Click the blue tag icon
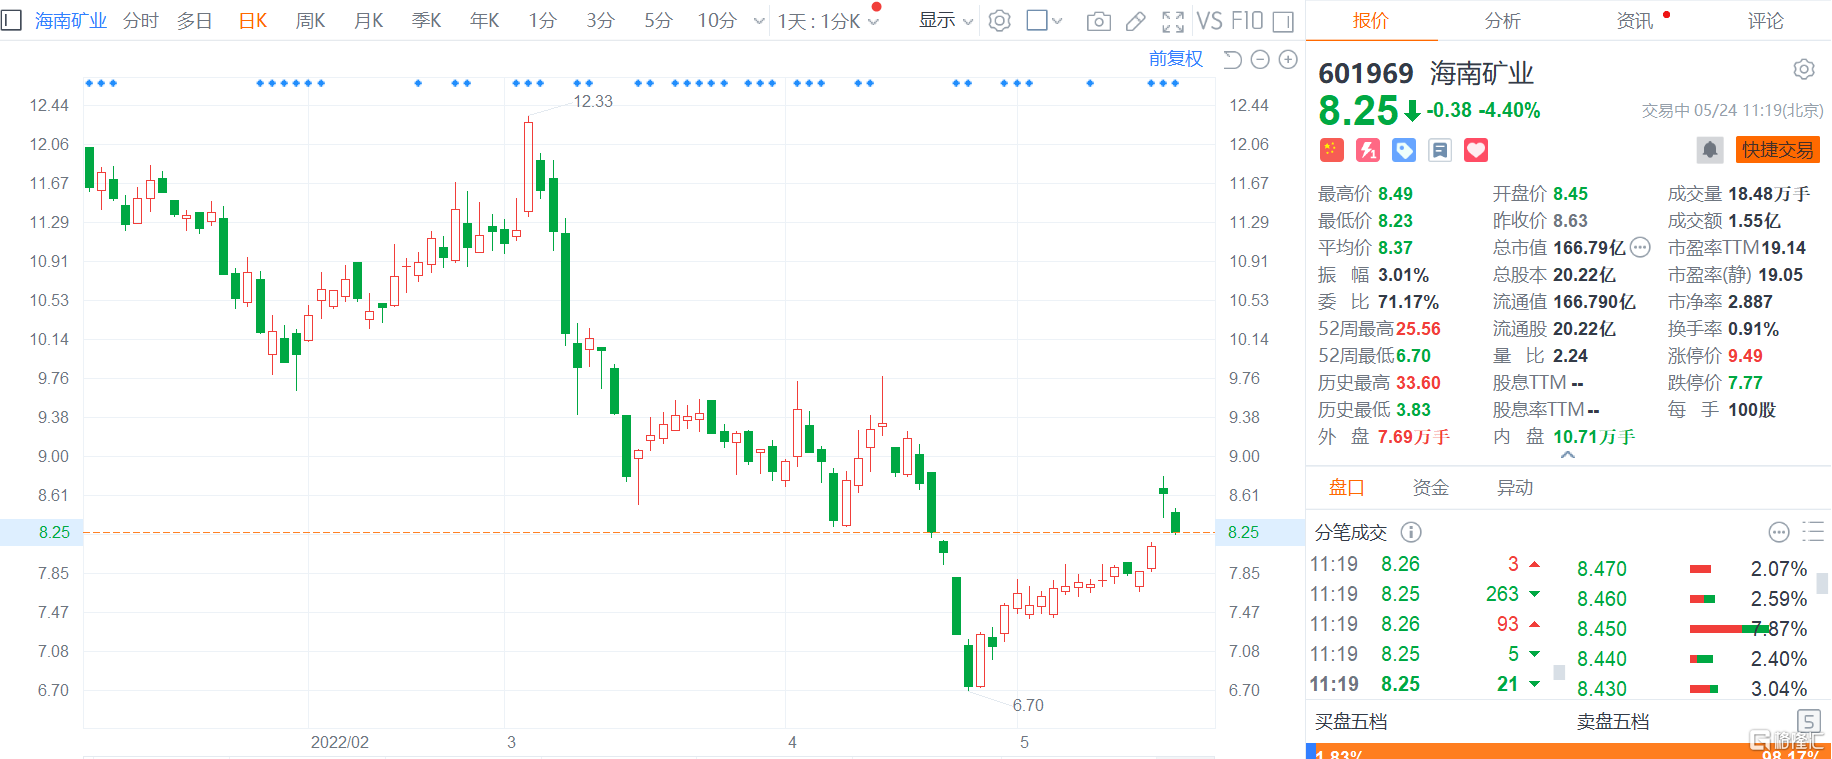 tap(1404, 150)
